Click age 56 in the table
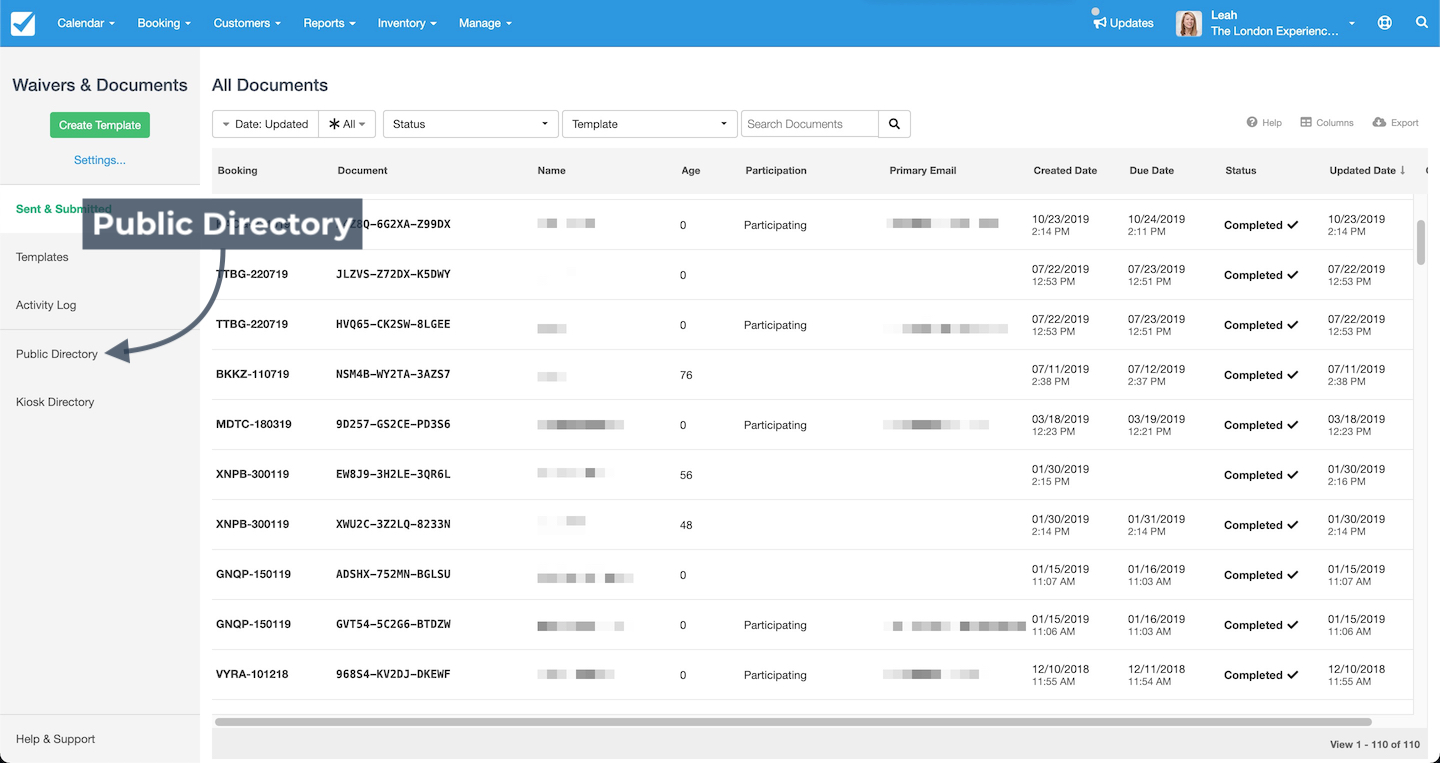Viewport: 1440px width, 763px height. [x=686, y=475]
